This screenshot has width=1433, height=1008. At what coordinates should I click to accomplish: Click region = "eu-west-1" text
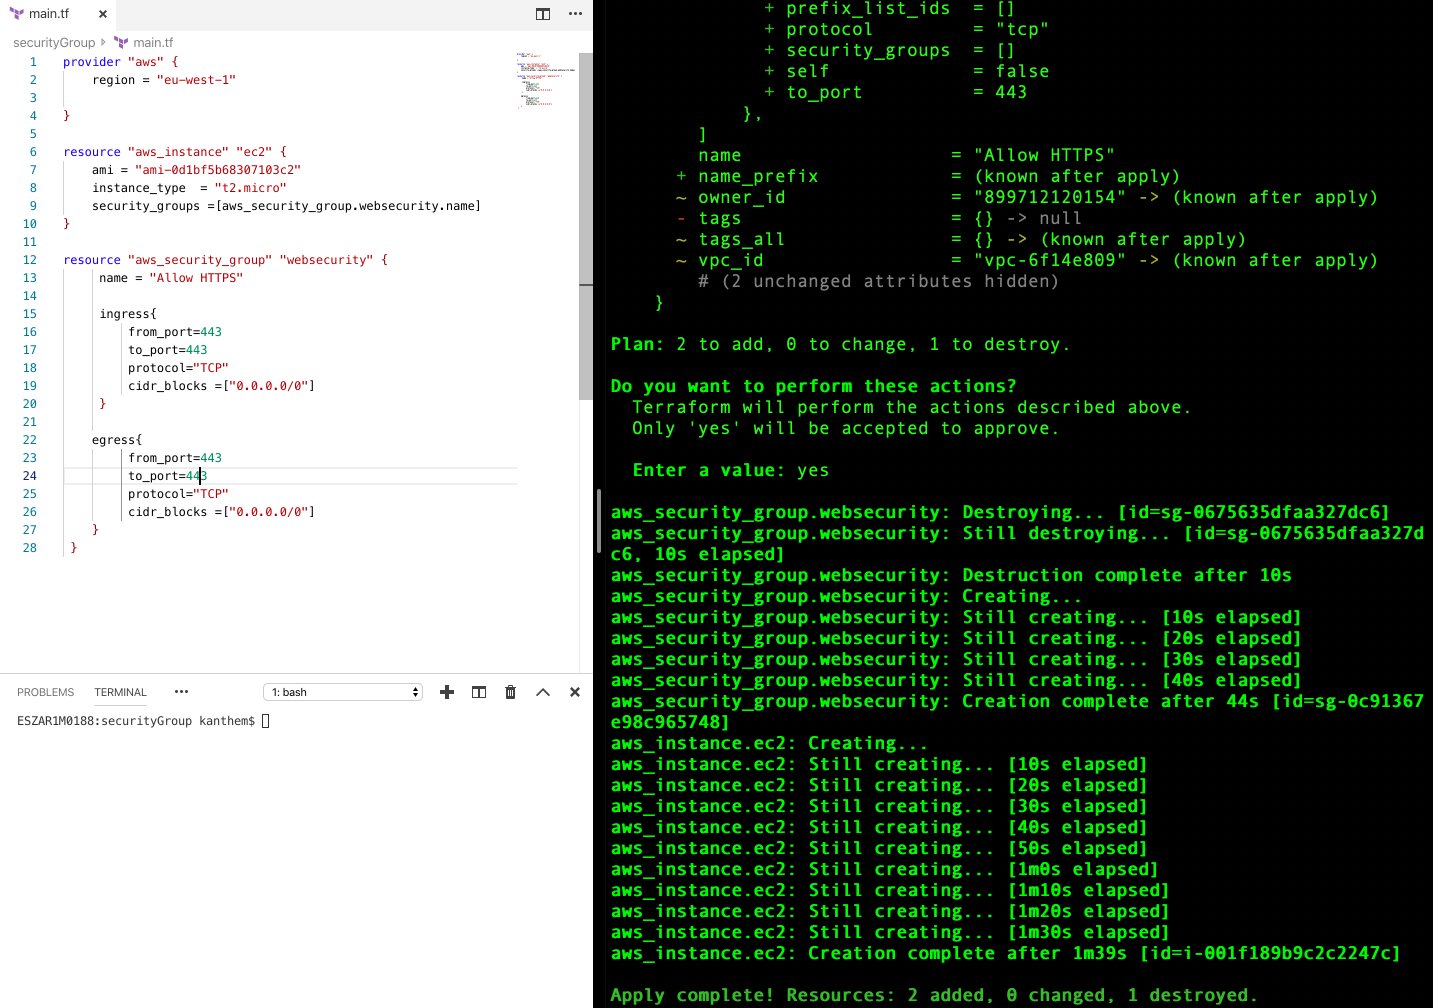click(x=164, y=80)
